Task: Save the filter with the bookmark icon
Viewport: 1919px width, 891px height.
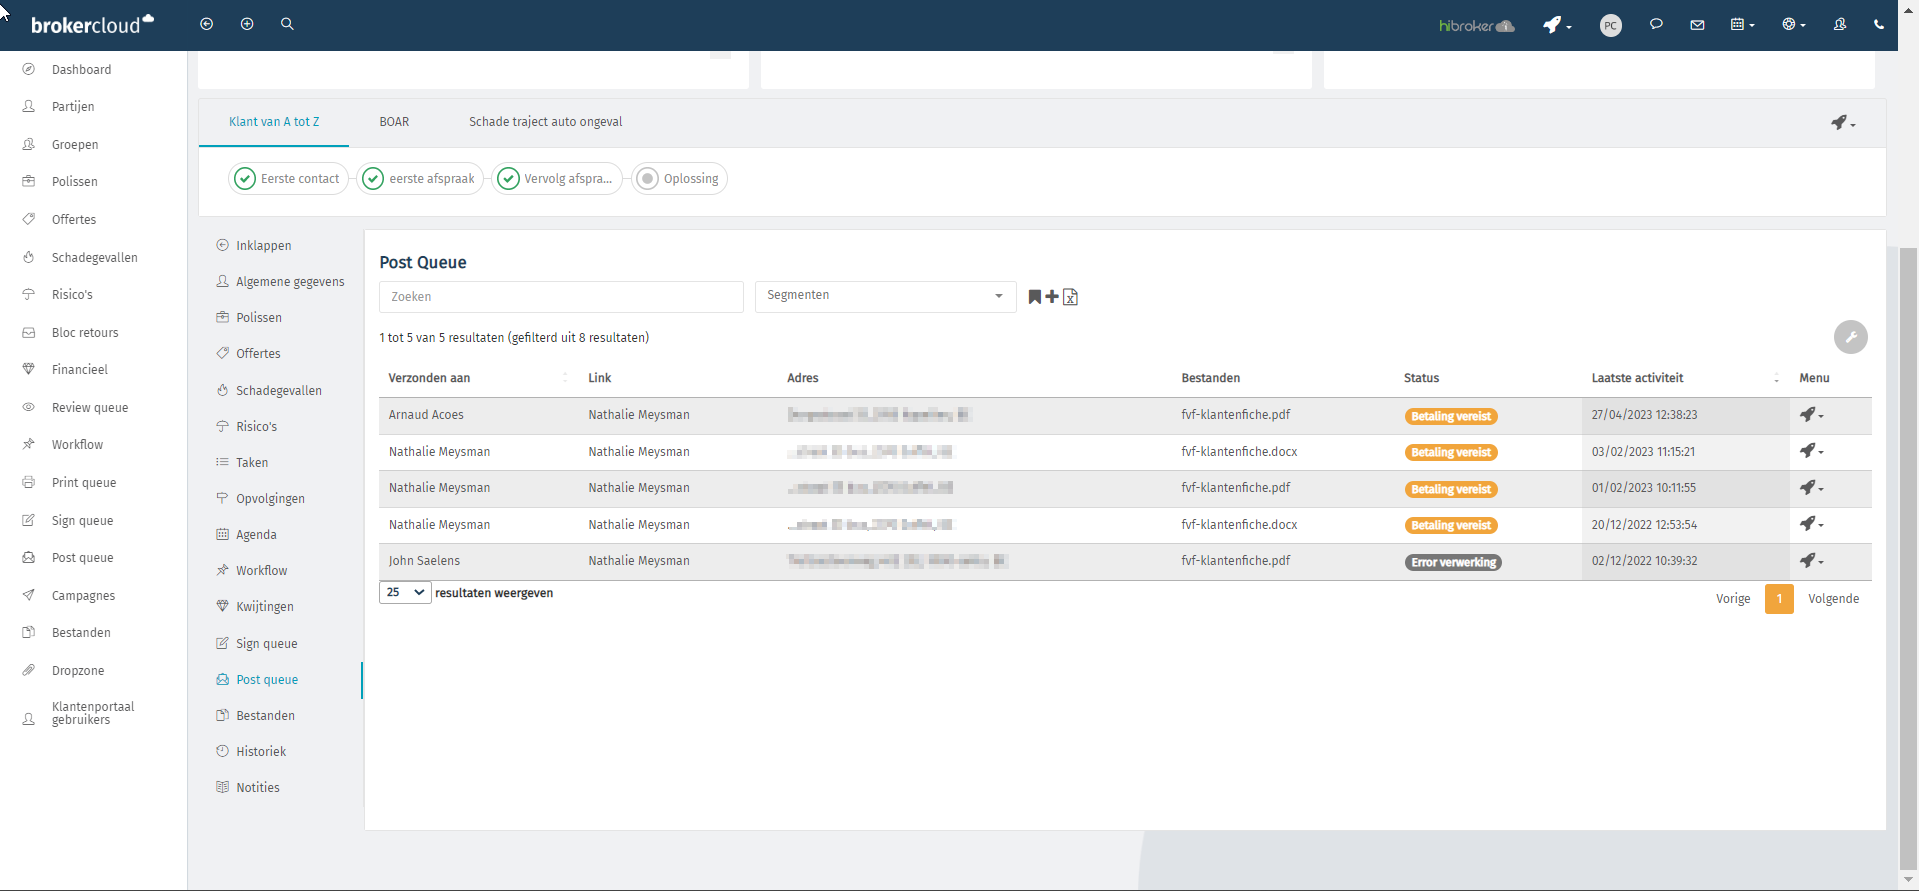Action: 1035,297
